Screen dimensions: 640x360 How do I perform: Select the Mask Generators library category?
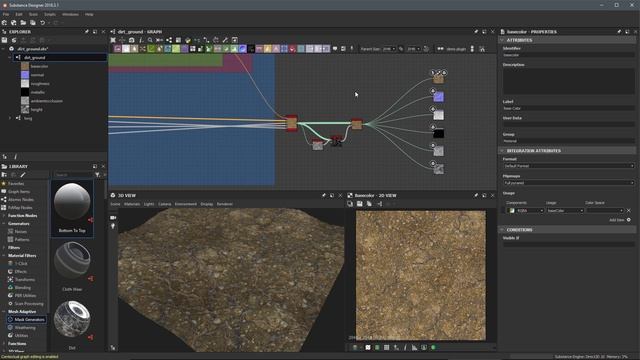26,320
